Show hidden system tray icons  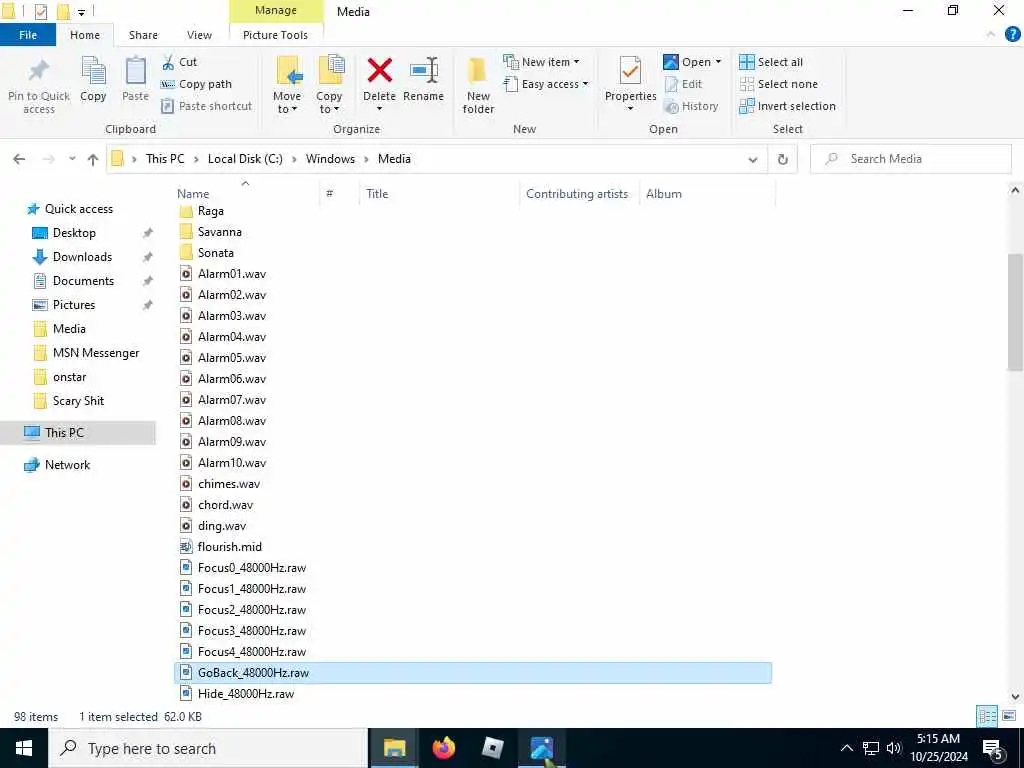(846, 748)
